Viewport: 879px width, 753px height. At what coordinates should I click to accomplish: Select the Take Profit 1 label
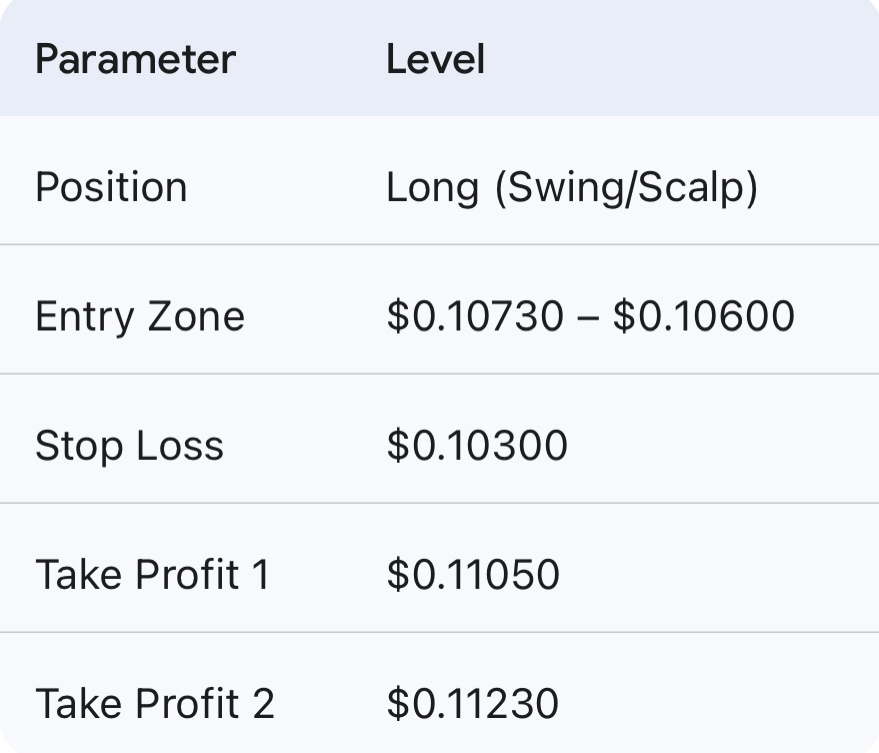(152, 575)
